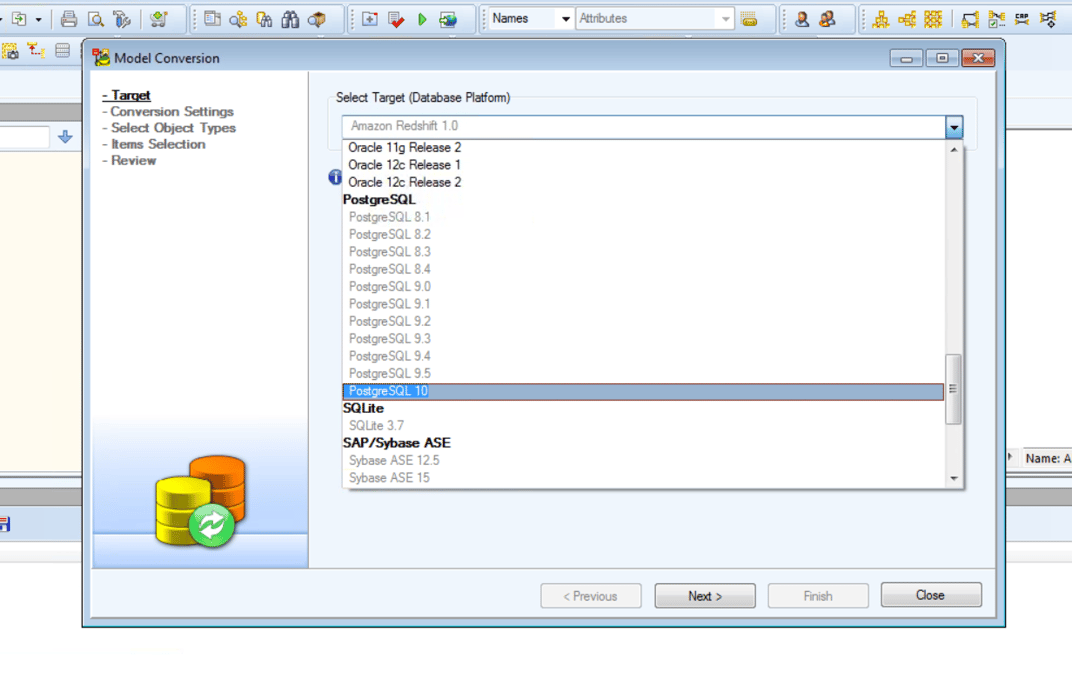Click the grey table rows icon

[x=62, y=51]
